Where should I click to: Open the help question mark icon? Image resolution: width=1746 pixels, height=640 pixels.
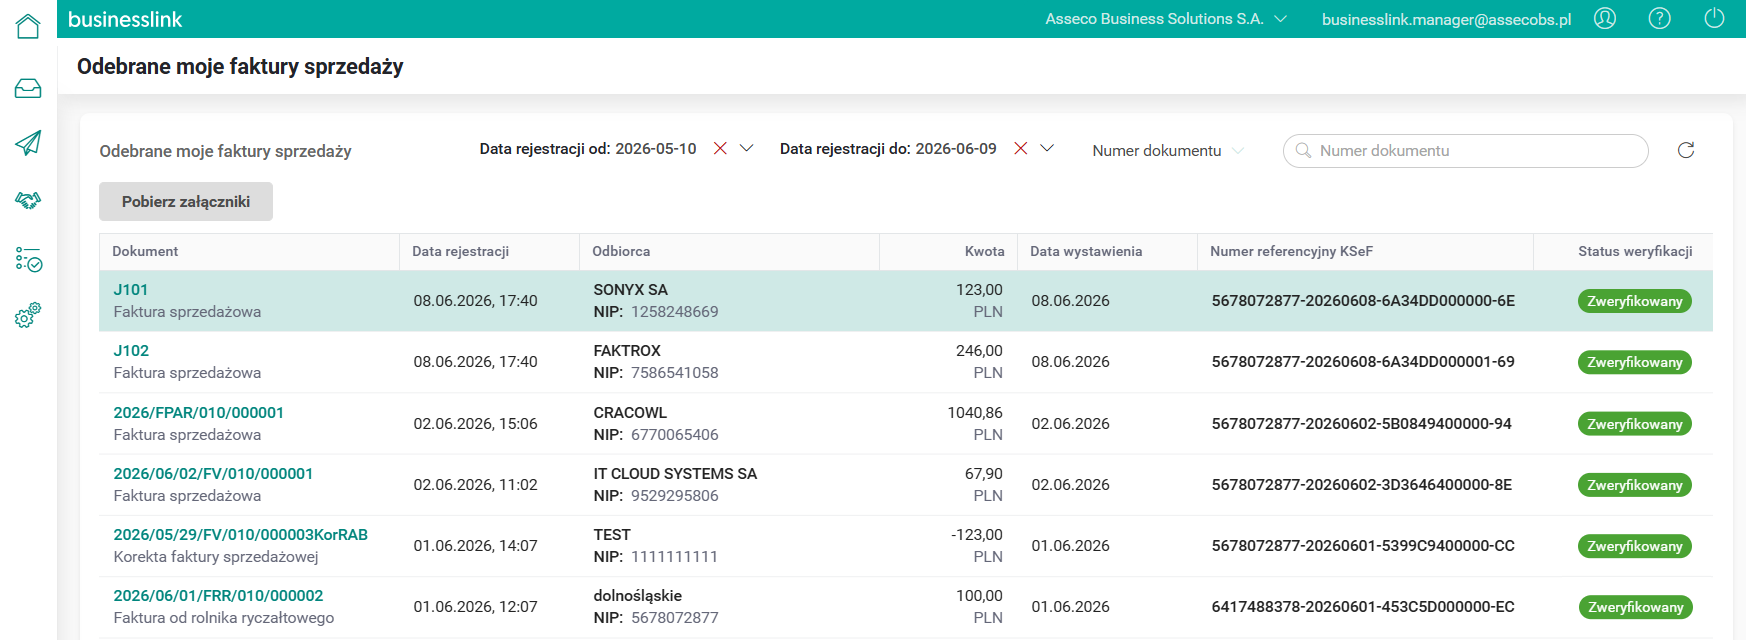(x=1659, y=18)
